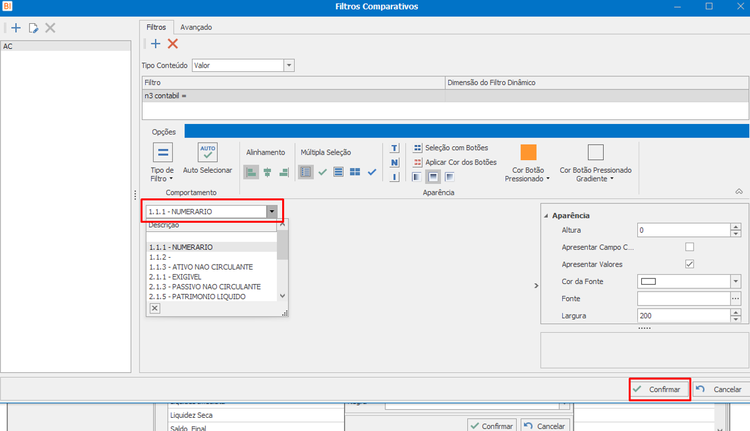Expand the properties panel using the side arrow
750x431 pixels.
tap(536, 286)
